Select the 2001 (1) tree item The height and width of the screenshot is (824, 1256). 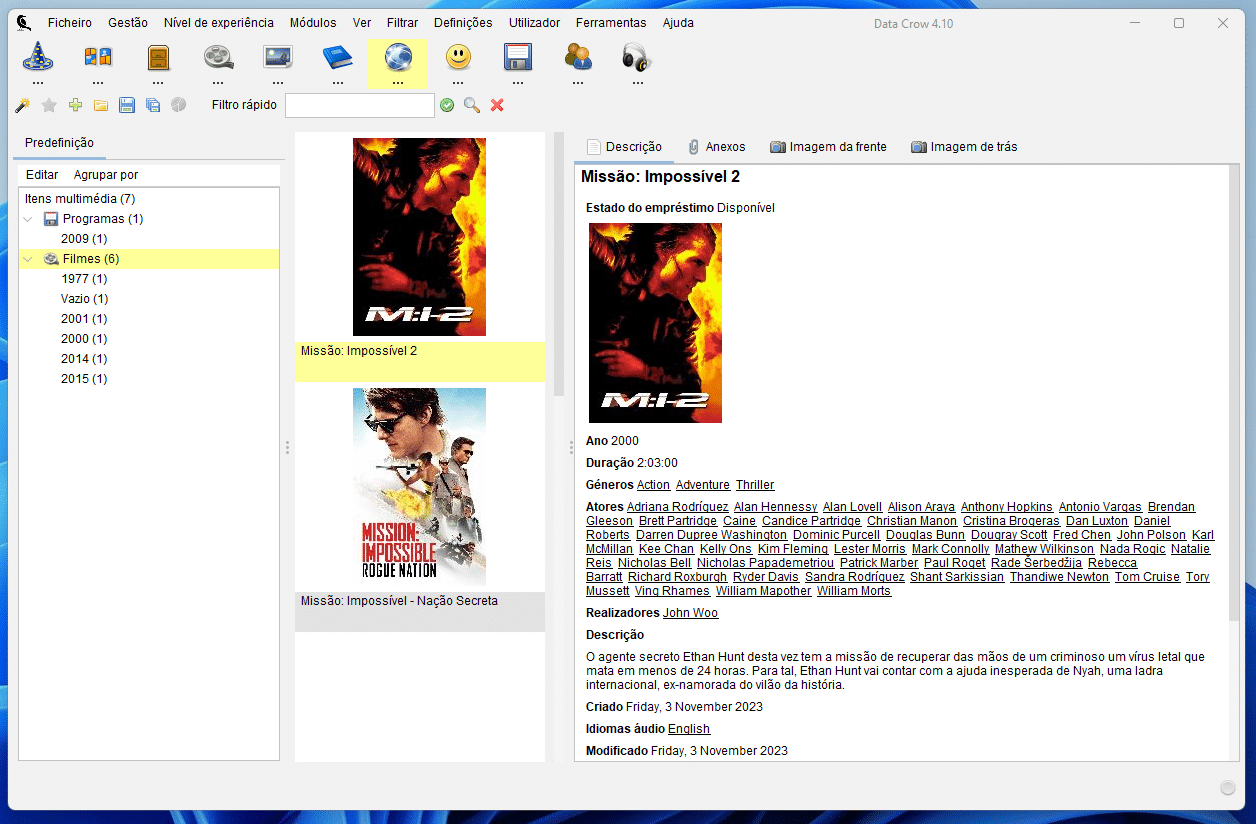[x=84, y=319]
